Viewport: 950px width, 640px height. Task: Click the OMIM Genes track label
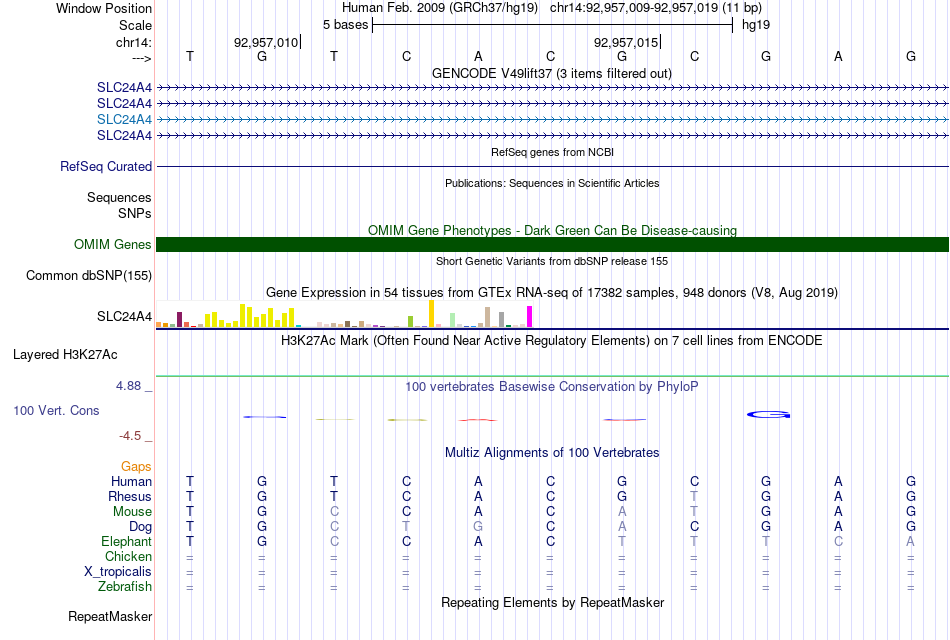click(x=112, y=244)
